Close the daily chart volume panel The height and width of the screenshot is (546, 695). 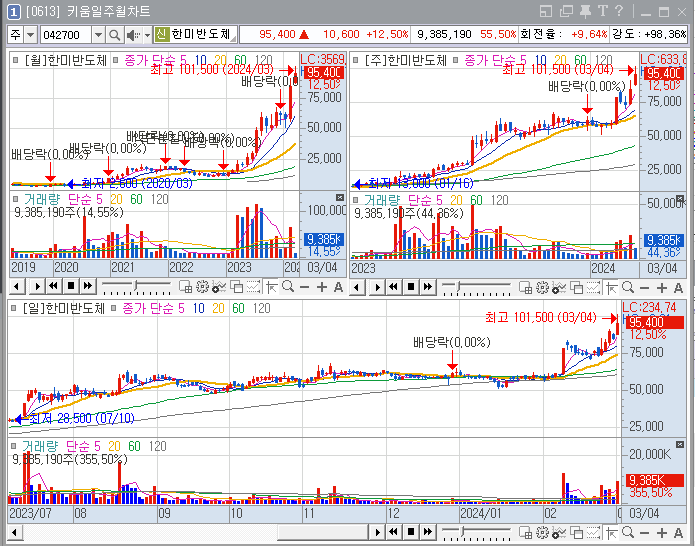(680, 444)
